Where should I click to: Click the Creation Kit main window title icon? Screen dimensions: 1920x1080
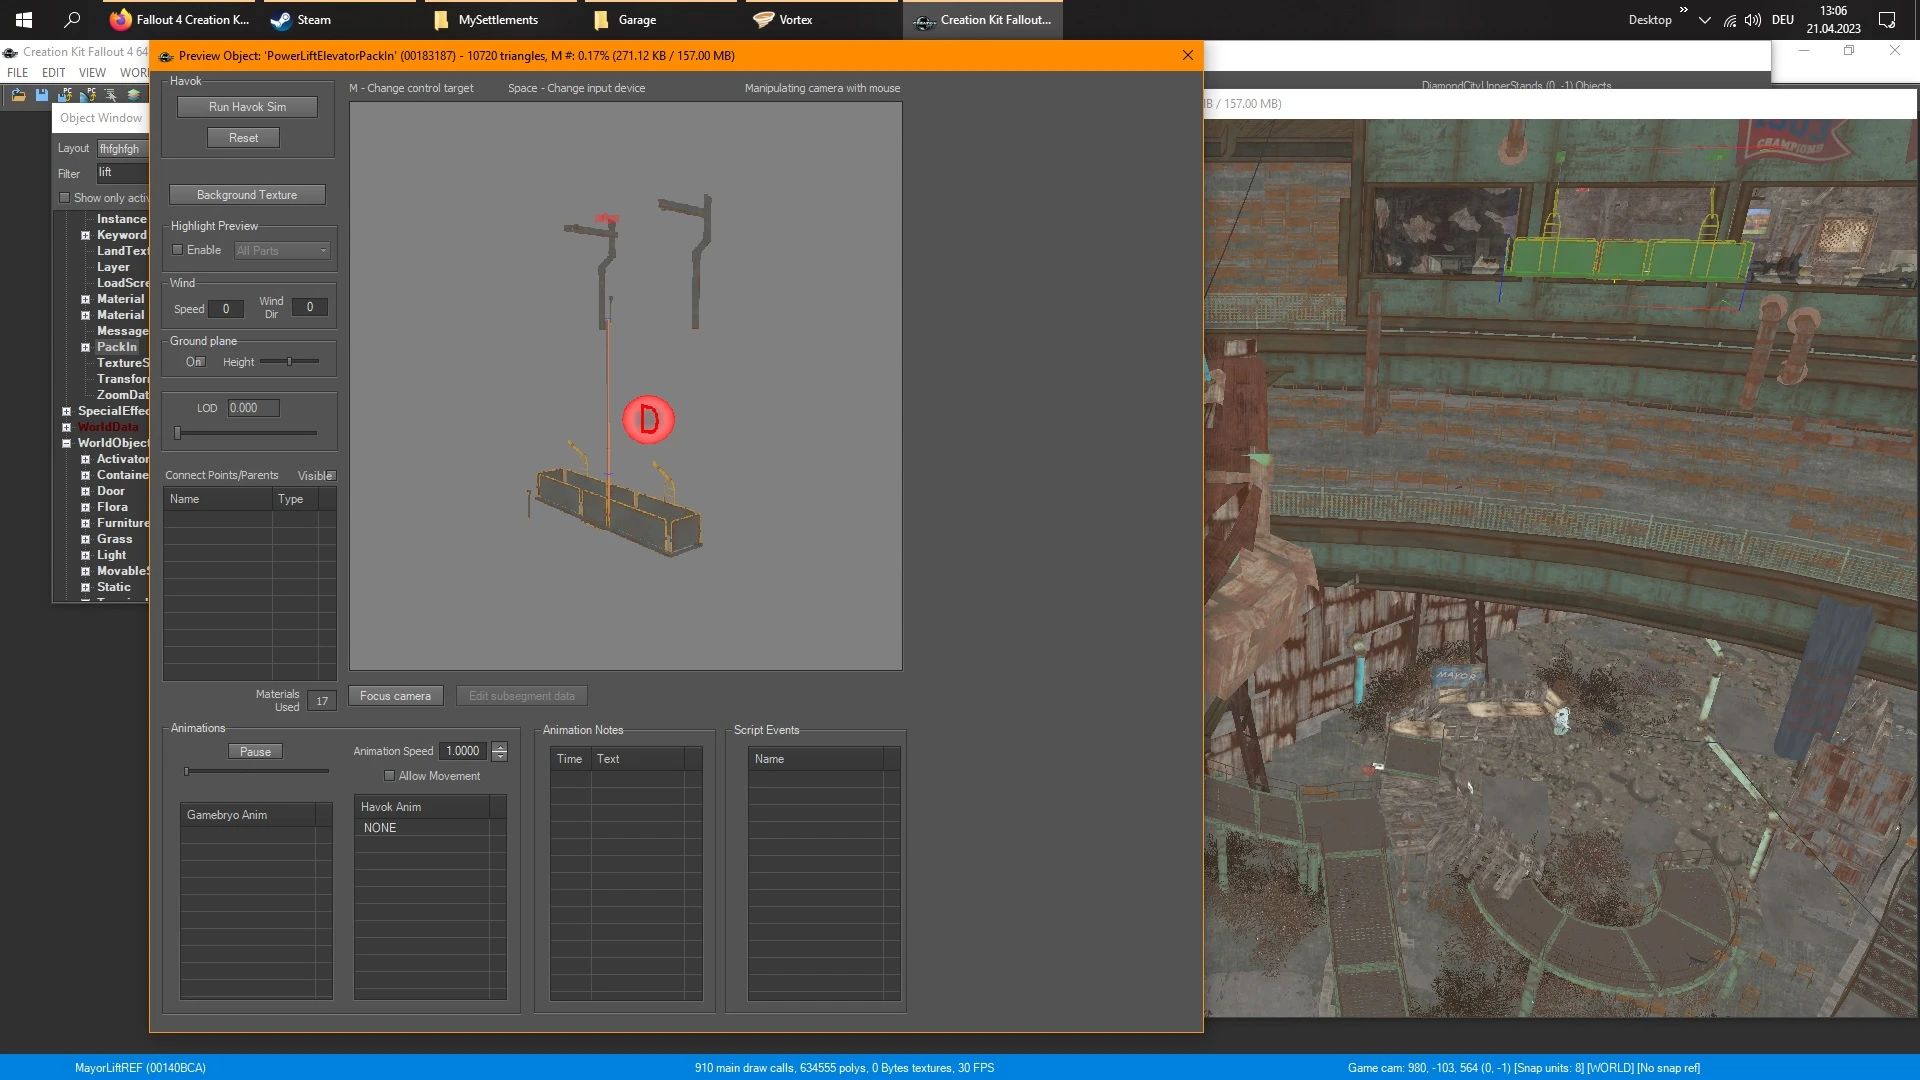pyautogui.click(x=10, y=52)
